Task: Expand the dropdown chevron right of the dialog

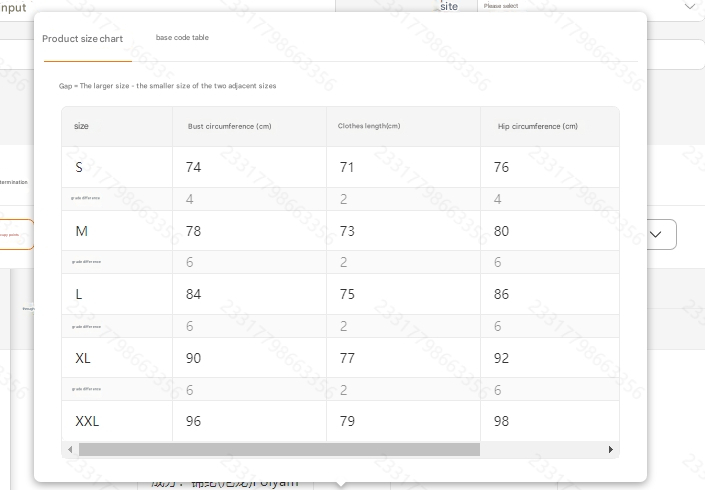Action: (x=657, y=234)
